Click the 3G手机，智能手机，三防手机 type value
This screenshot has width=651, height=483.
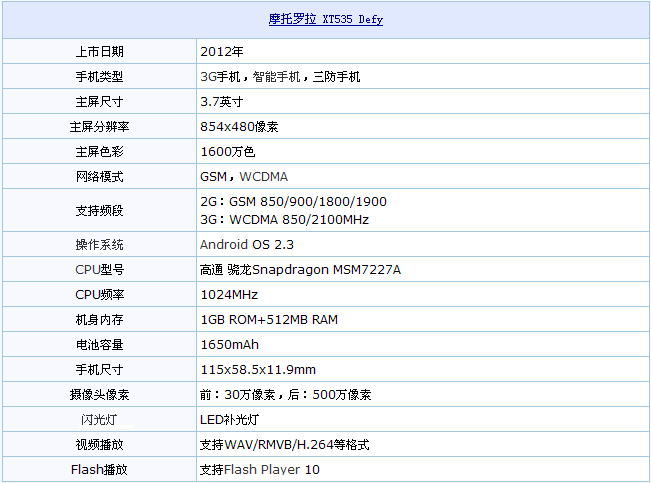coord(280,76)
